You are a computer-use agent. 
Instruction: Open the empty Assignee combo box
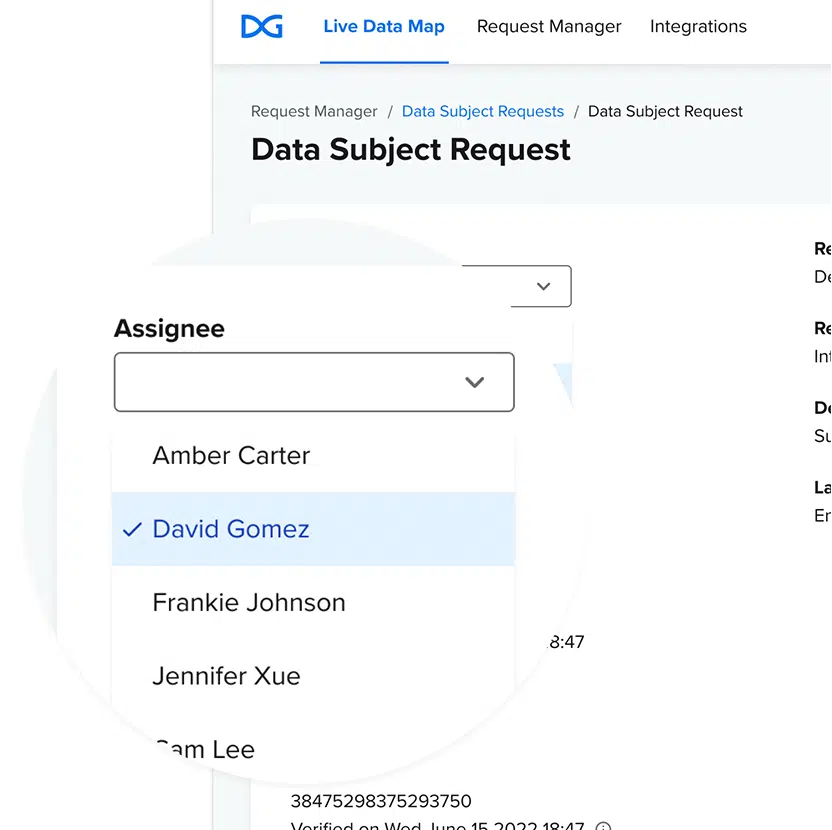pos(300,382)
